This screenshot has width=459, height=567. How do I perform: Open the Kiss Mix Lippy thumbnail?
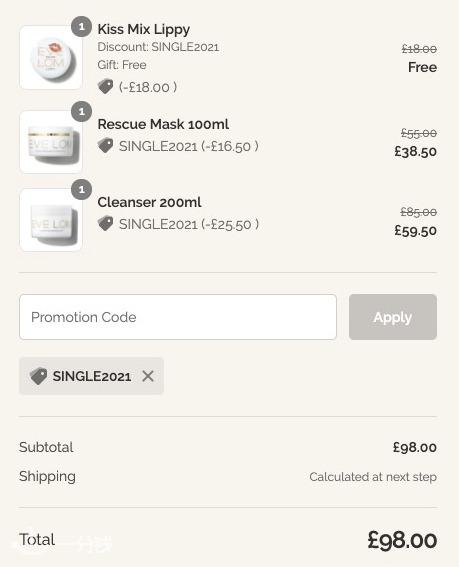click(x=51, y=57)
